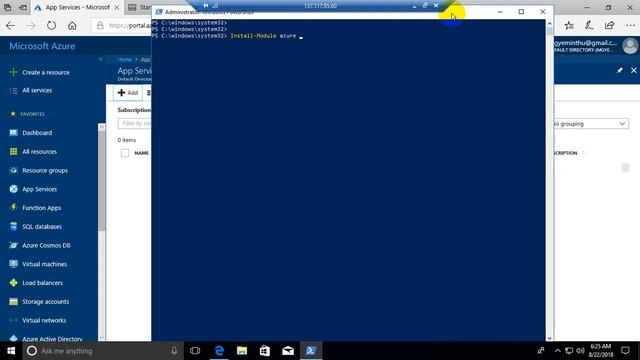Open the Windows Start menu
This screenshot has height=360, width=640.
tap(11, 351)
